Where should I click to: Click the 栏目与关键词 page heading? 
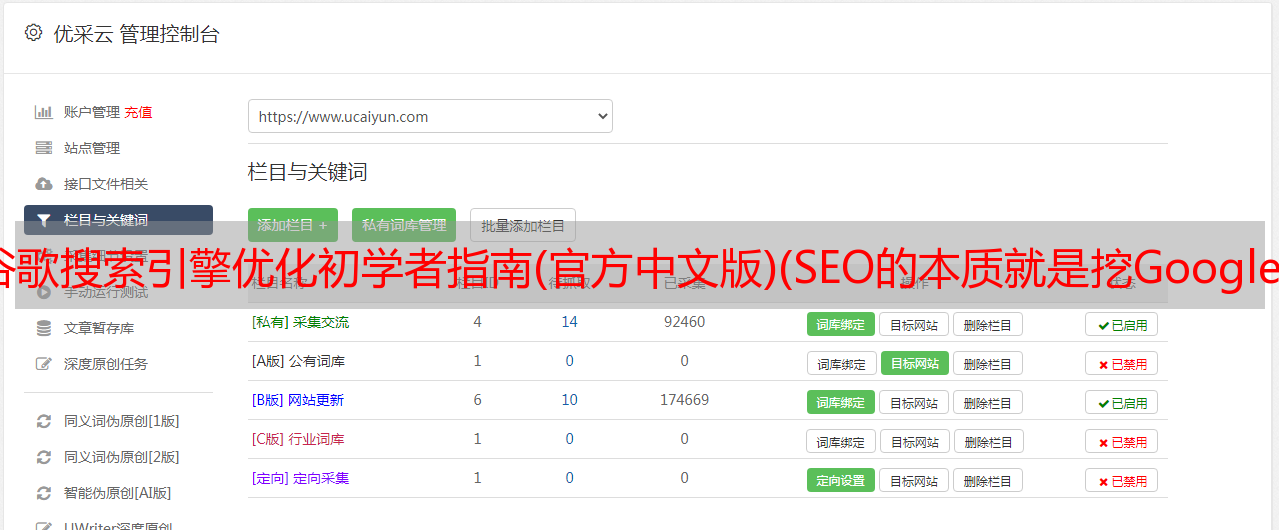[307, 172]
